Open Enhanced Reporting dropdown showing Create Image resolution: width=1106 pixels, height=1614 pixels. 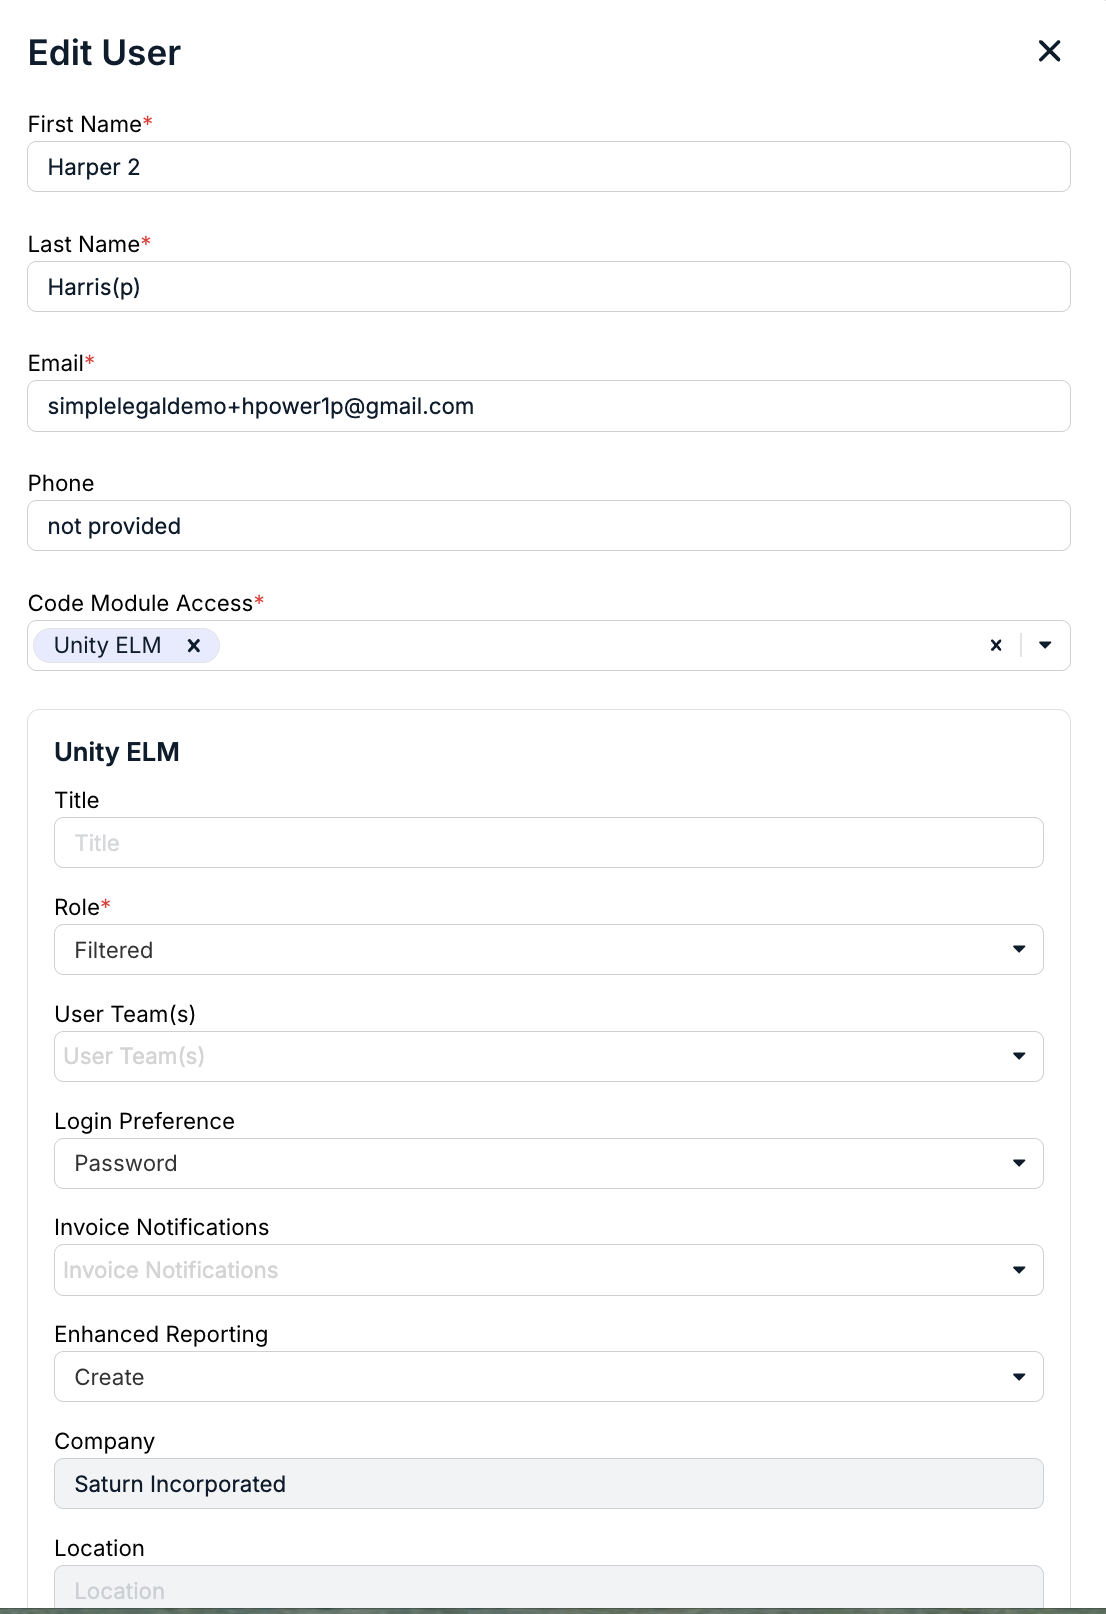[x=549, y=1377]
